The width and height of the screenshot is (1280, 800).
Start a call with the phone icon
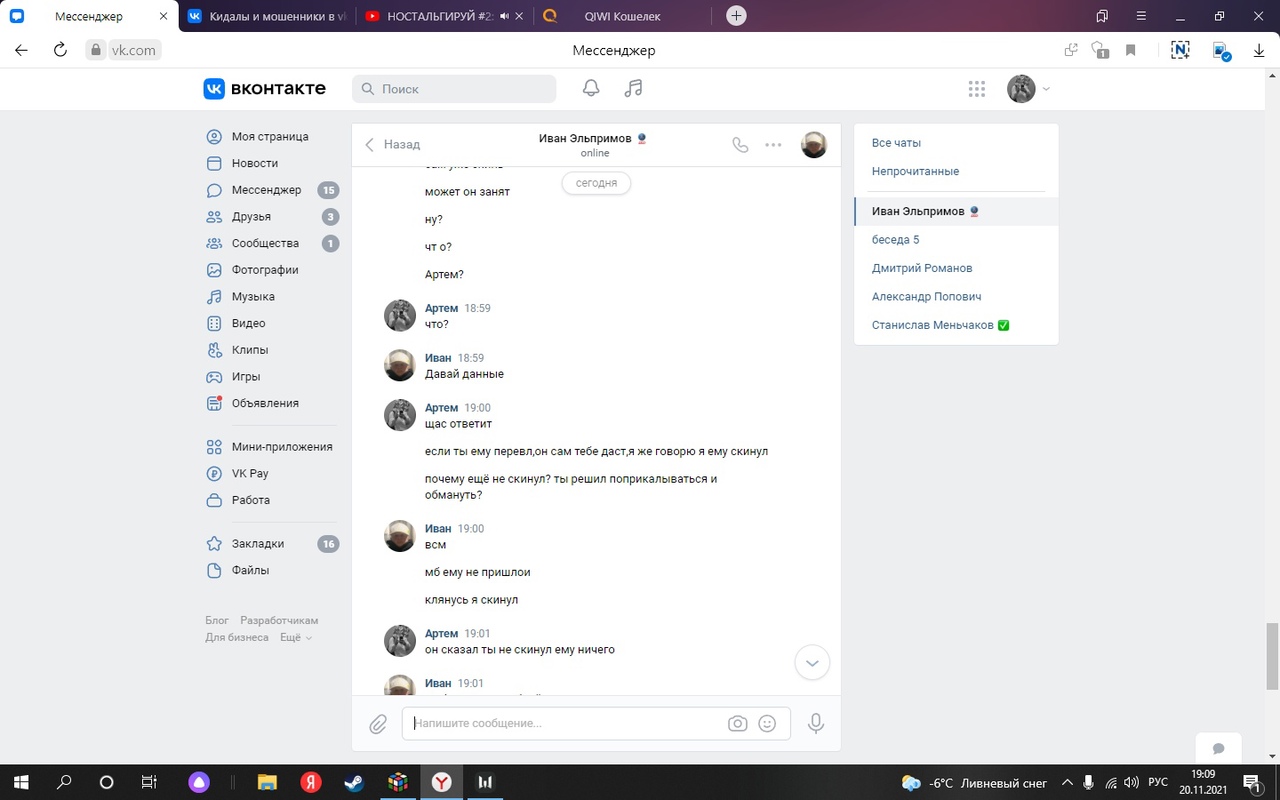pyautogui.click(x=740, y=144)
